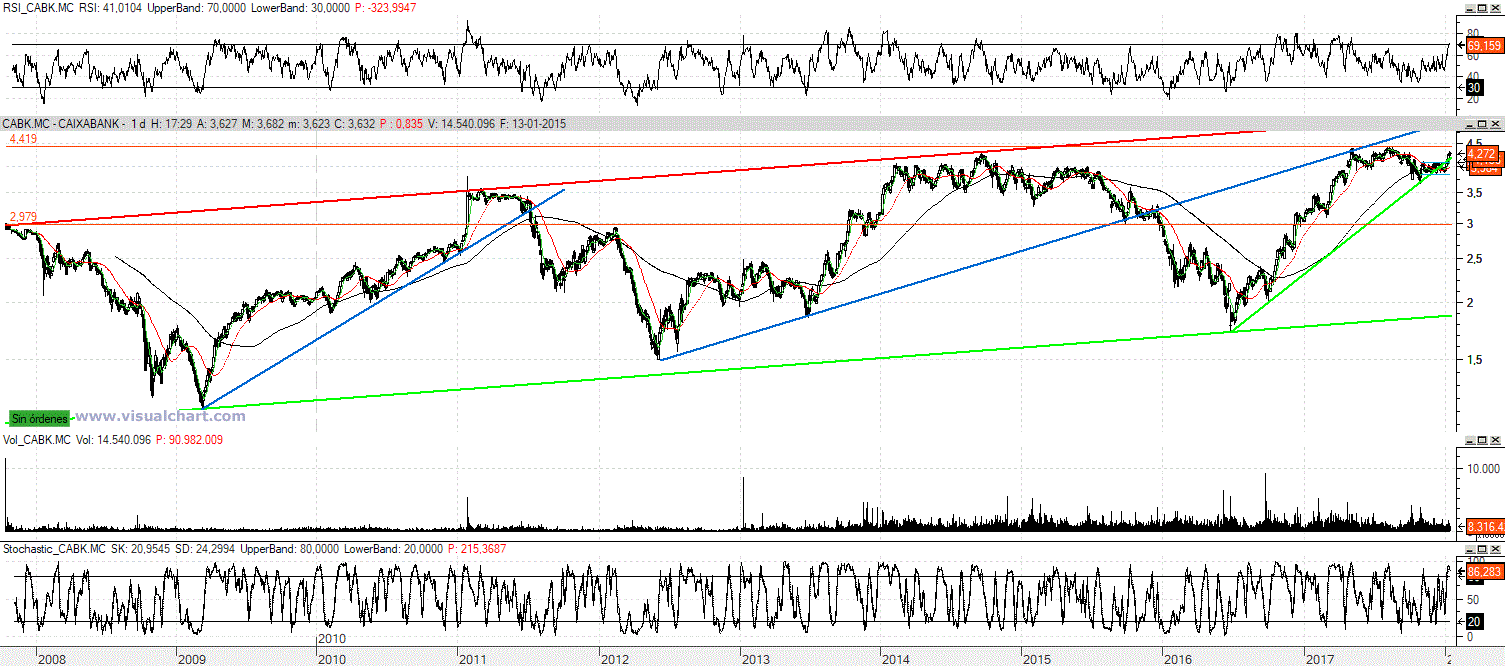
Task: Click the 2015 year label on time axis
Action: pos(1037,659)
